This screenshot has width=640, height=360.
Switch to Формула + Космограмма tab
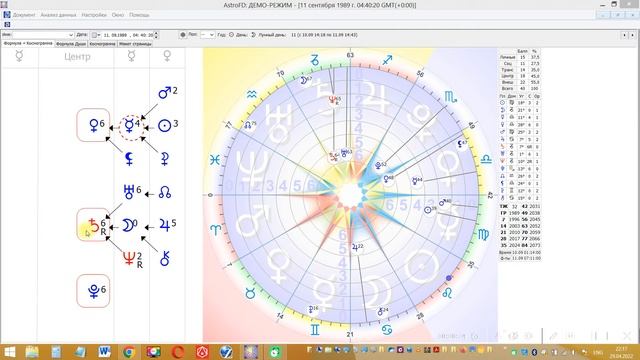[28, 43]
